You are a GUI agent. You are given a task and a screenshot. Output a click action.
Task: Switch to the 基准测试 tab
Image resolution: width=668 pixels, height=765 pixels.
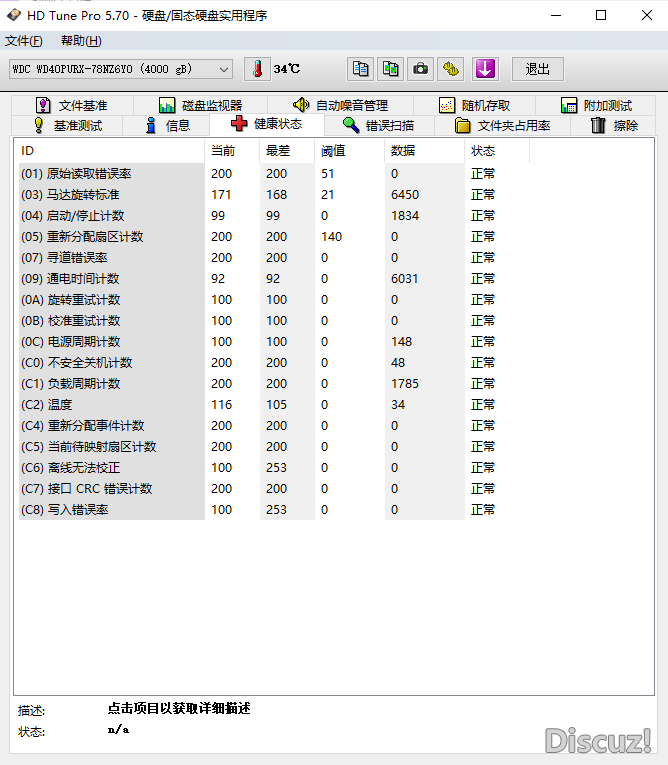(67, 126)
